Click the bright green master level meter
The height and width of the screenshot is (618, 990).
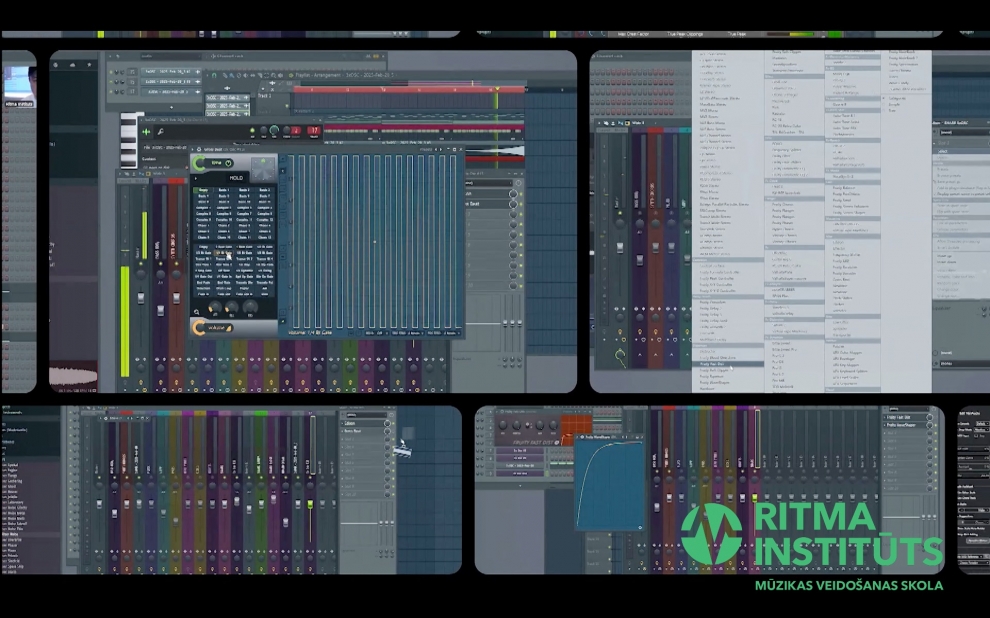point(124,318)
